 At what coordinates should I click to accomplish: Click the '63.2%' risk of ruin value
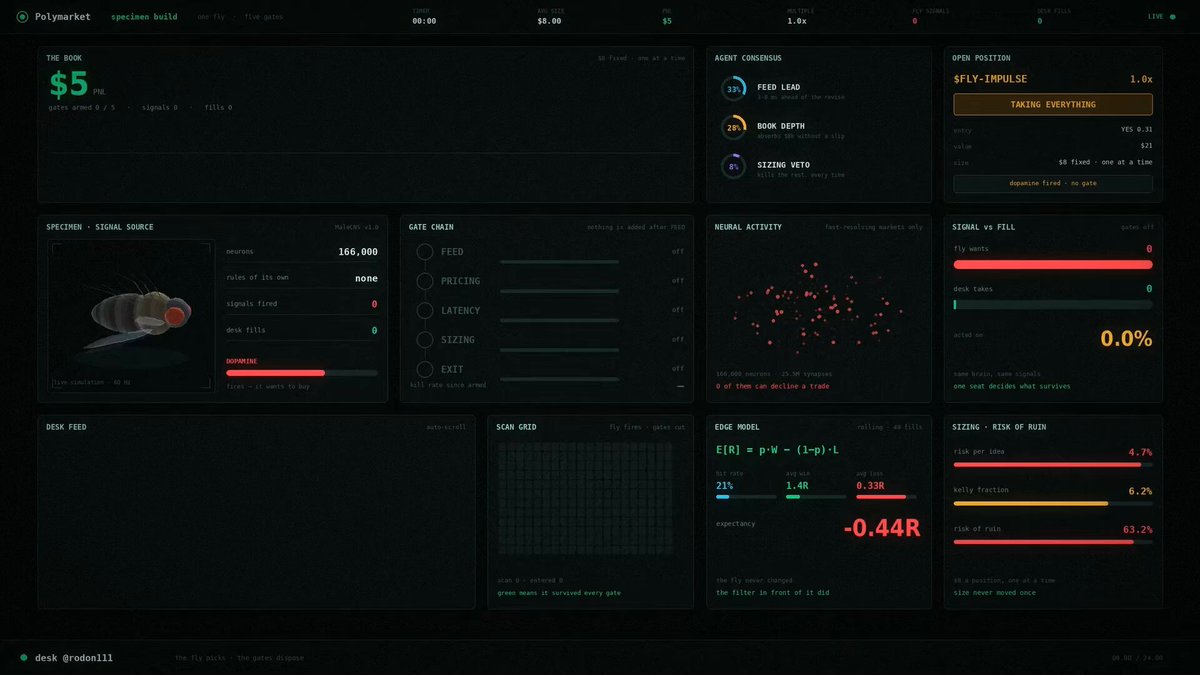point(1139,529)
